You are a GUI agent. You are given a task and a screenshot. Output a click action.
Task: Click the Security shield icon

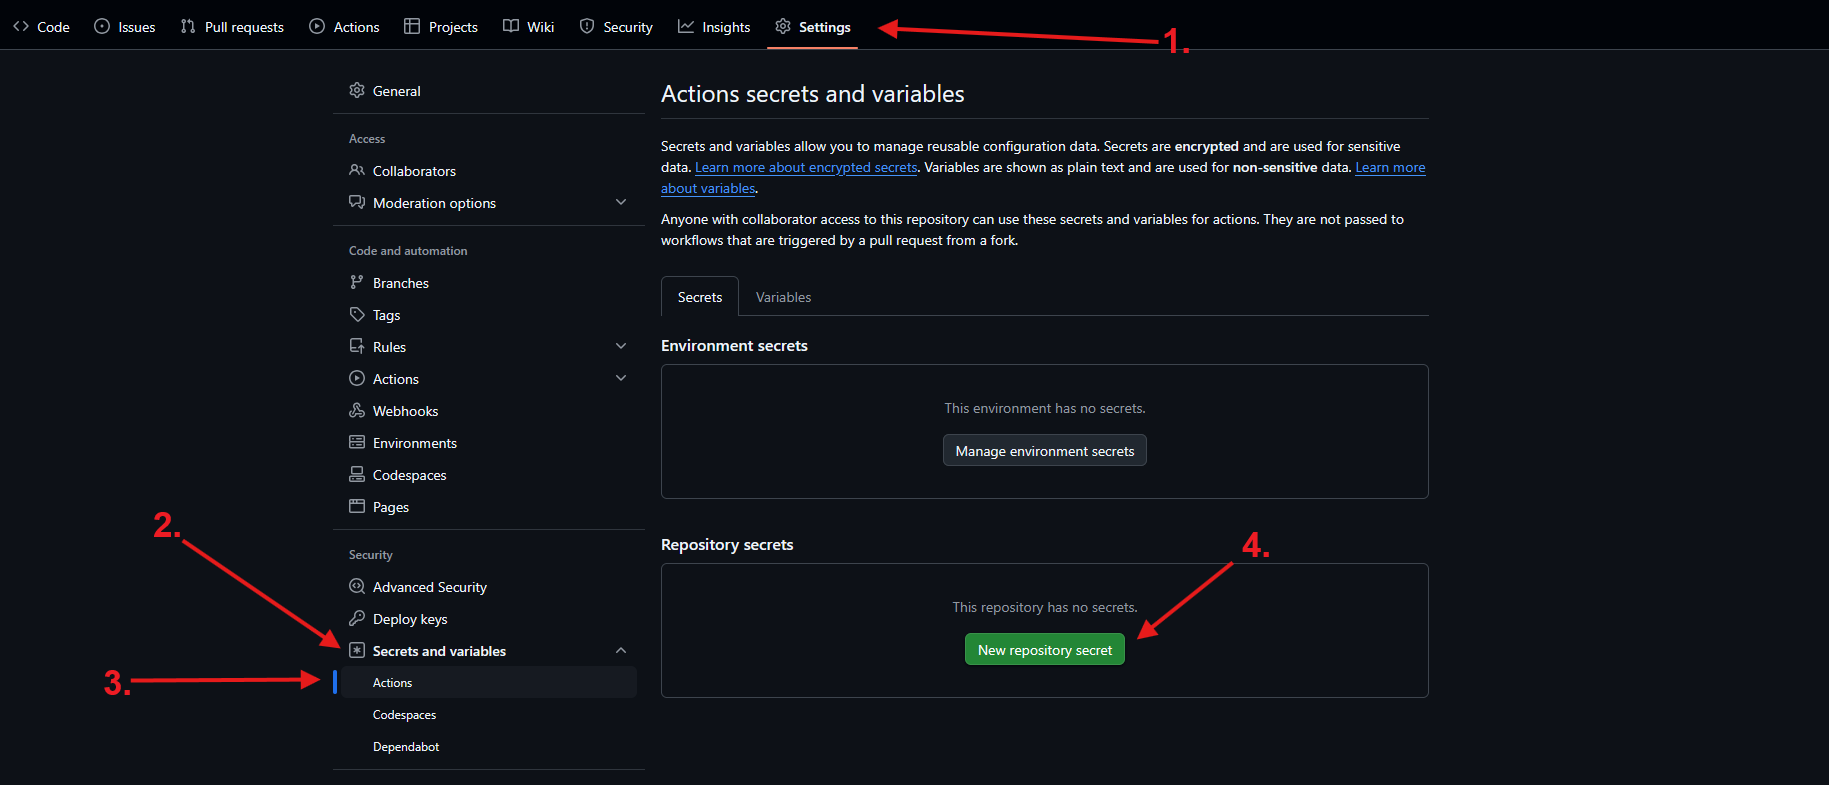(x=587, y=26)
